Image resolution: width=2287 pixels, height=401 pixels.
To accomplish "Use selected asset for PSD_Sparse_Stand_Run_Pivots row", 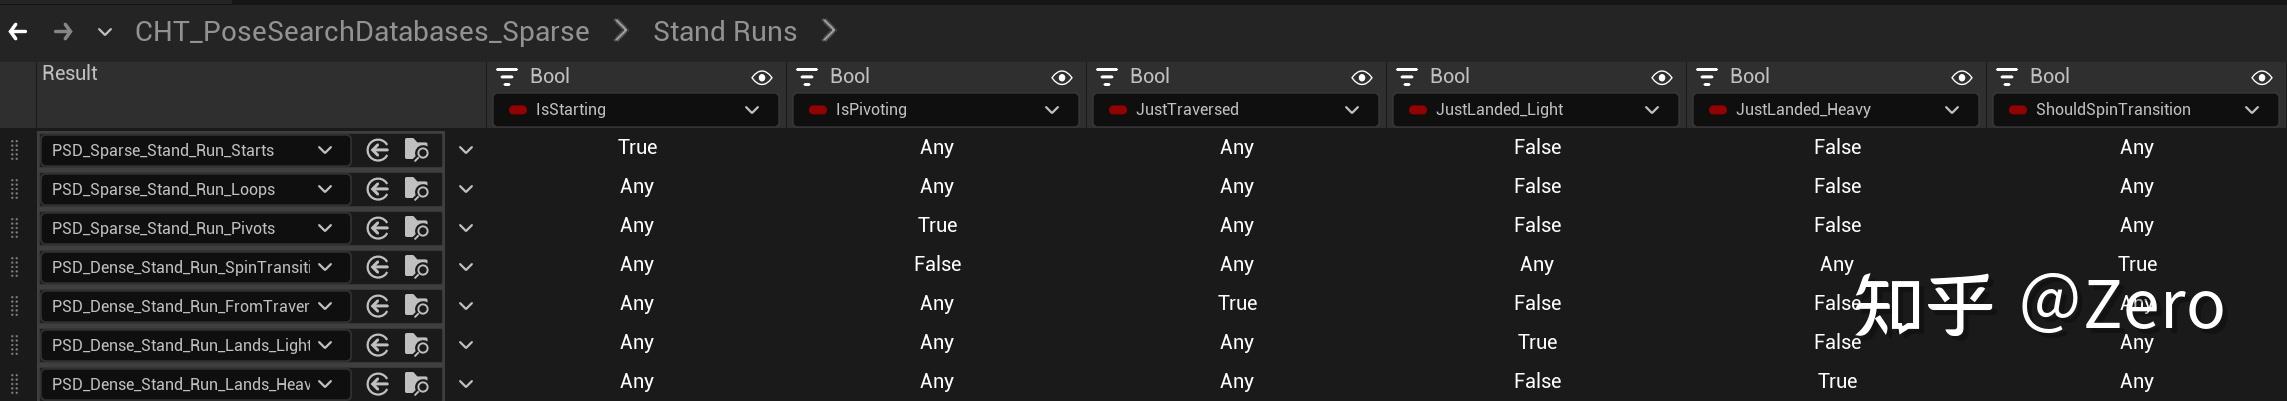I will pos(377,229).
